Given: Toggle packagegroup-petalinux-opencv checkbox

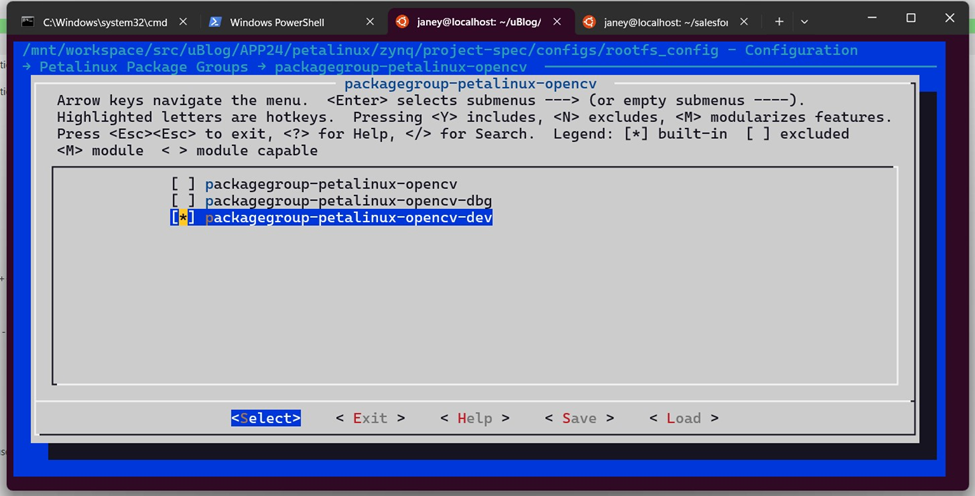Looking at the screenshot, I should pyautogui.click(x=183, y=184).
